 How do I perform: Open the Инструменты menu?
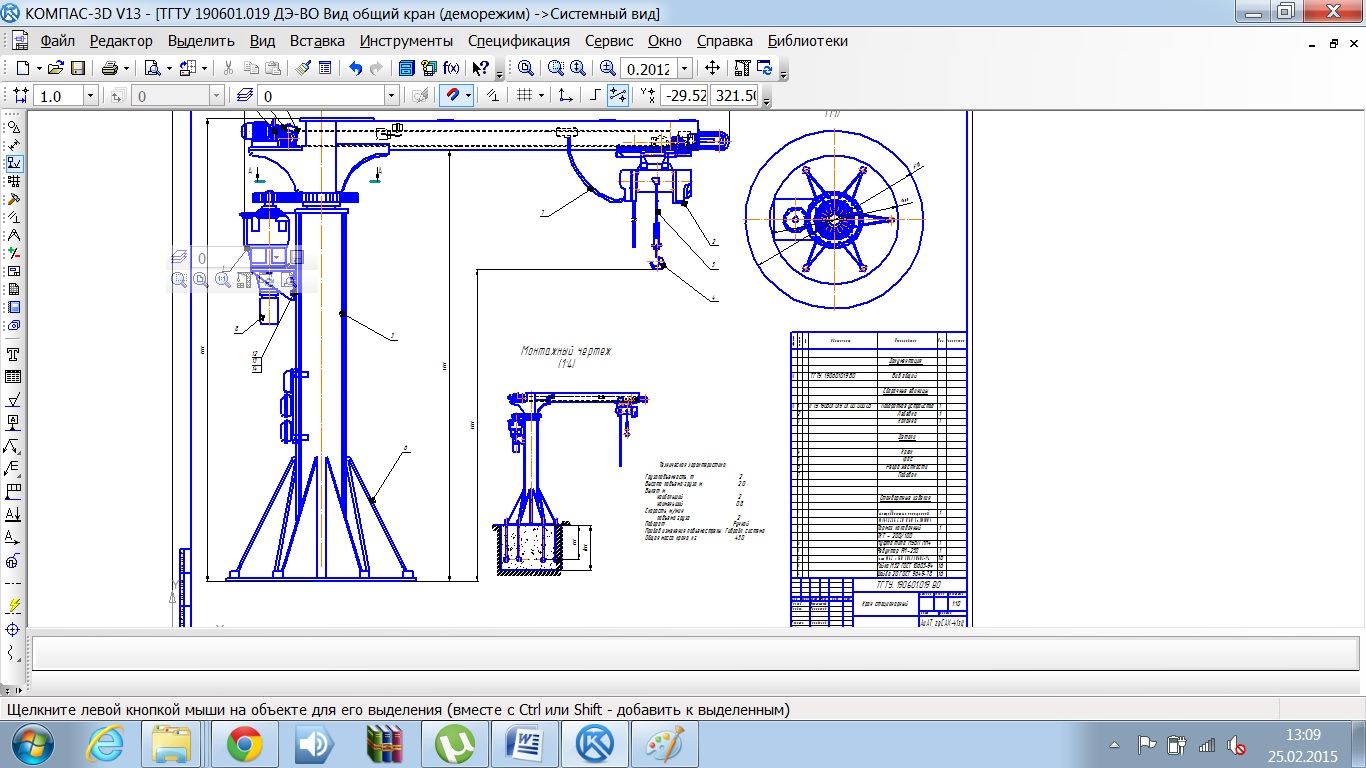(x=406, y=41)
